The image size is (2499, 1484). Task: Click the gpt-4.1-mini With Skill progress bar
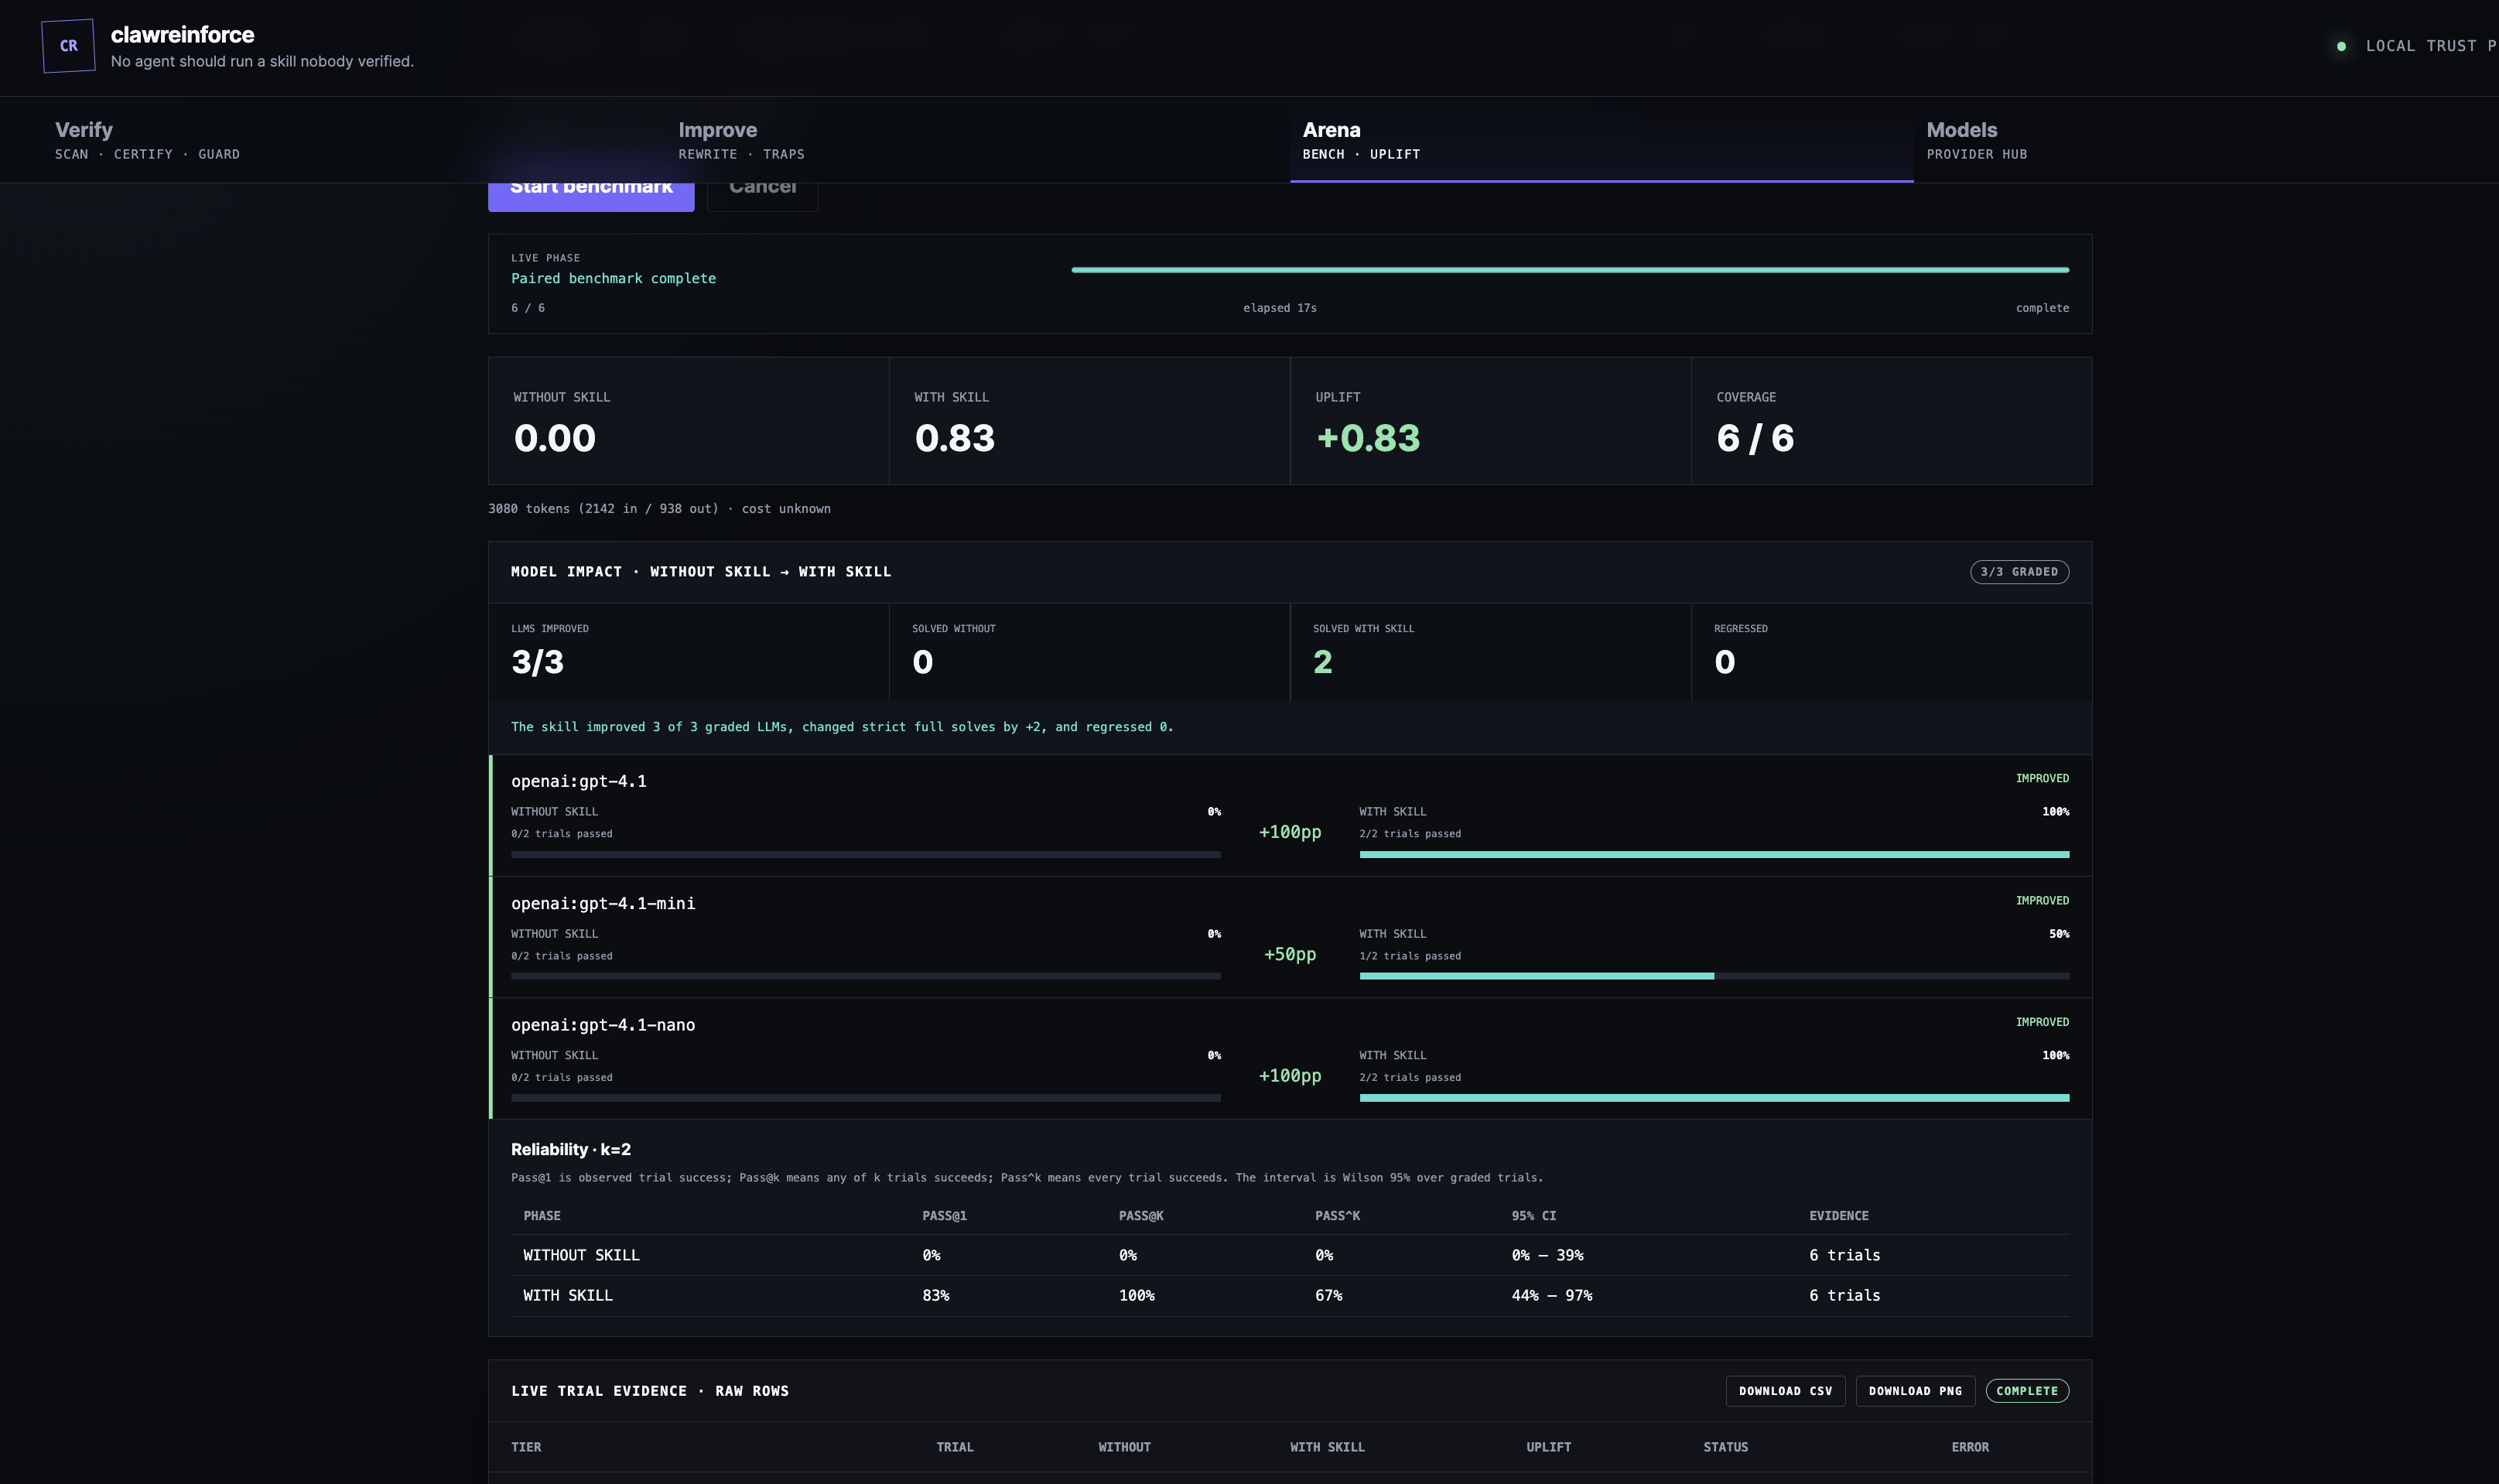pos(1714,976)
